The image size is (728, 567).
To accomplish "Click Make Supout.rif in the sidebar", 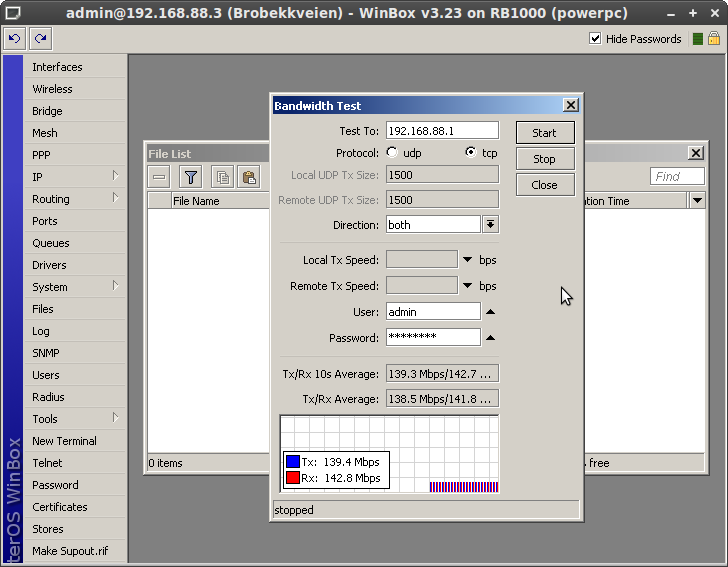I will [x=74, y=551].
